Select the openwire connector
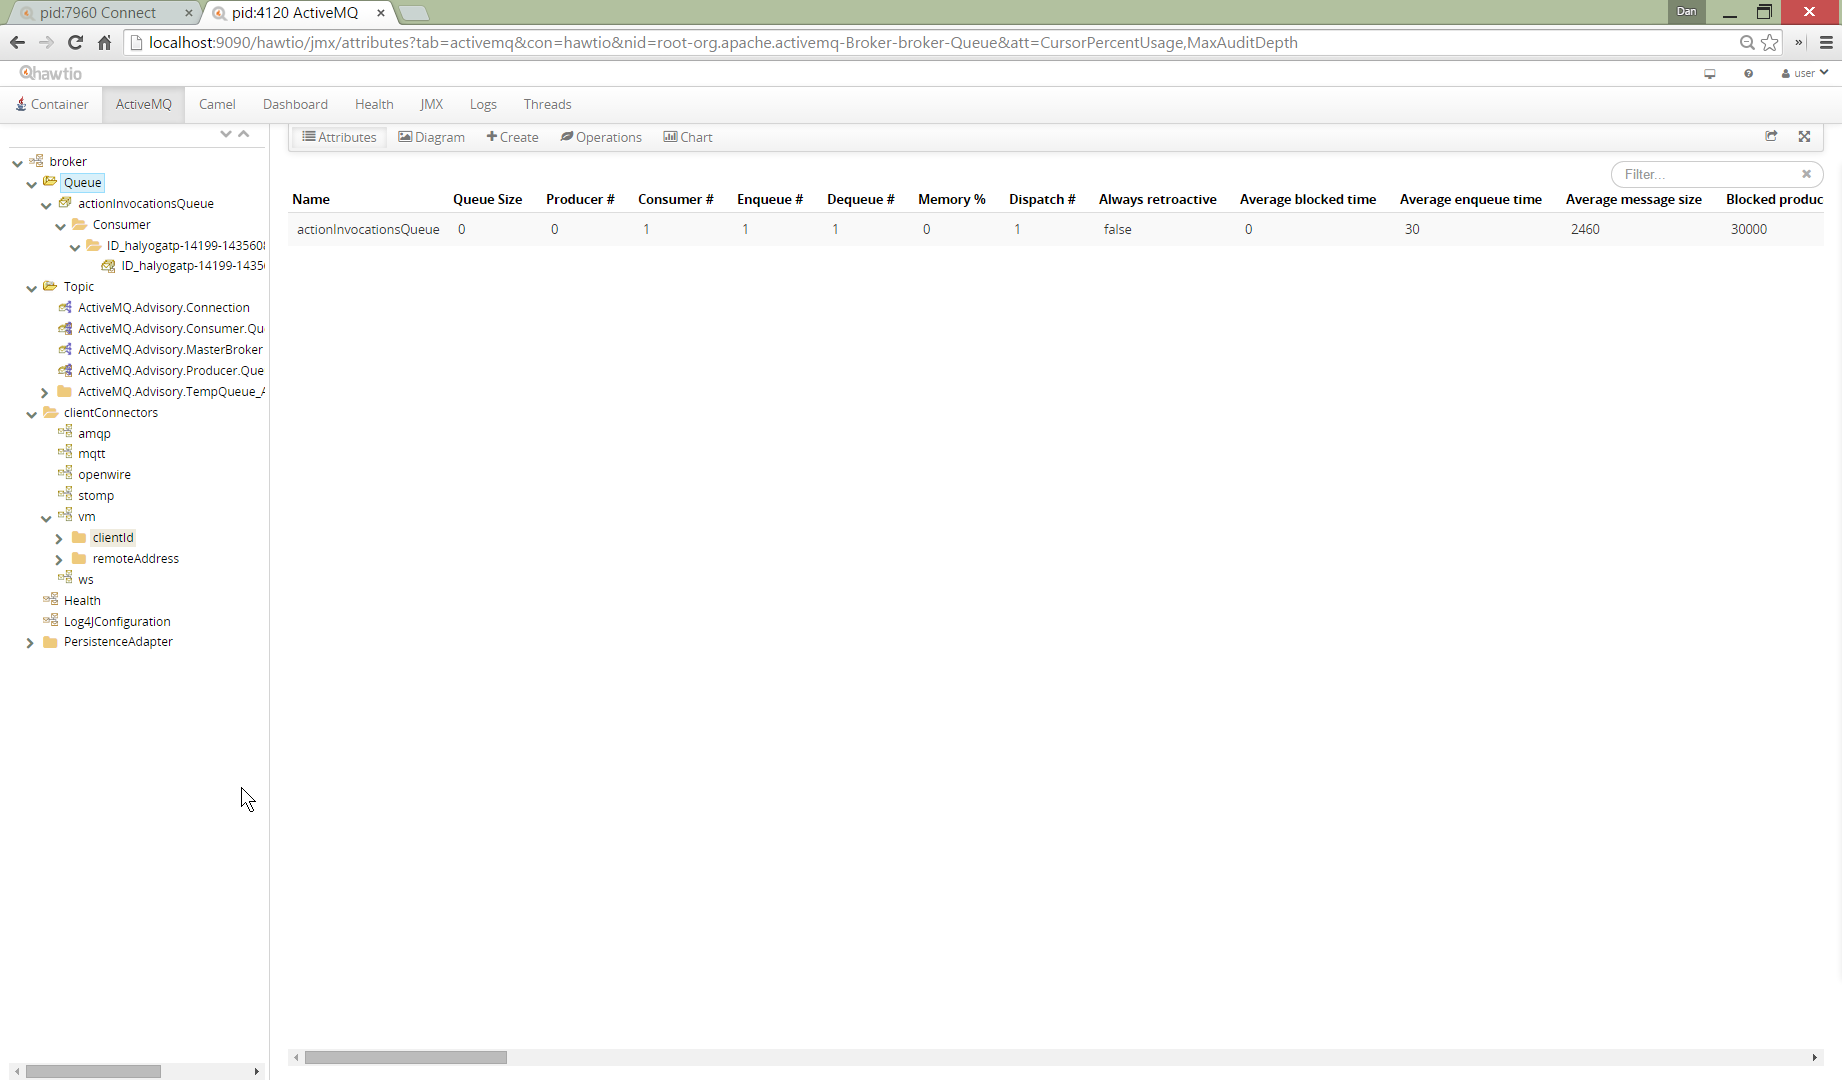Image resolution: width=1842 pixels, height=1080 pixels. pos(104,474)
